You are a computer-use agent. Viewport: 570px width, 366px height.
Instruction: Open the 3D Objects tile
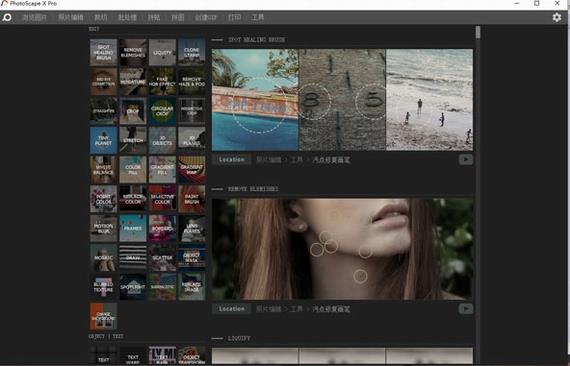[x=162, y=140]
